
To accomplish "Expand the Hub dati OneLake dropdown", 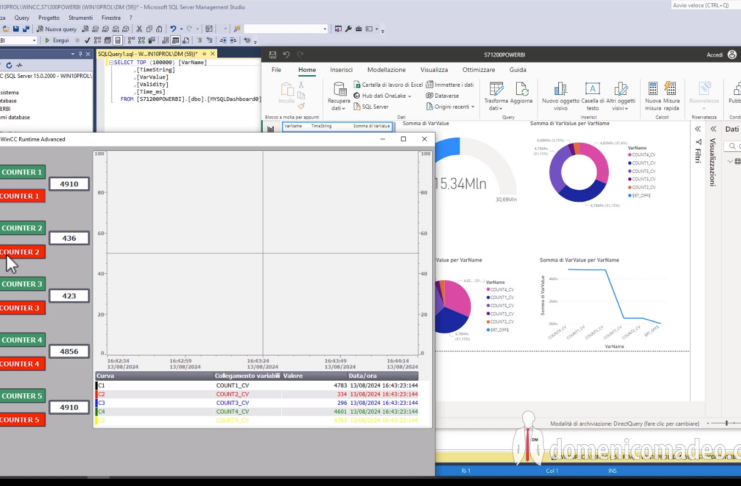I will (409, 96).
